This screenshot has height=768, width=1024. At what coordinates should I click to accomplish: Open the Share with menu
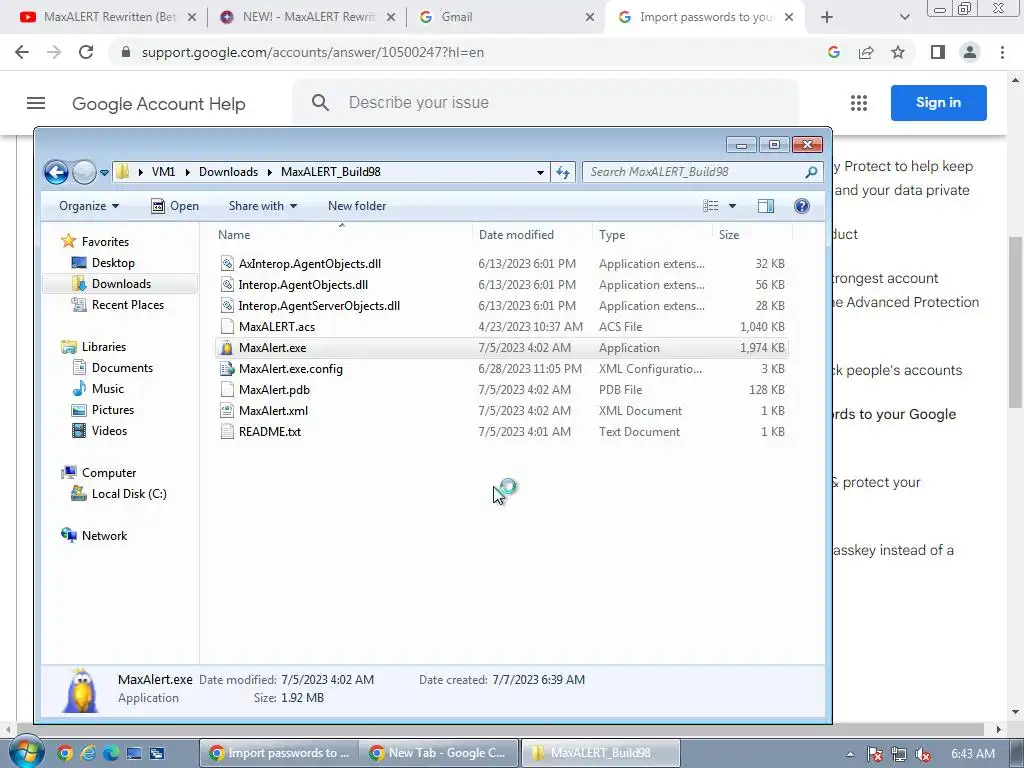click(x=263, y=206)
